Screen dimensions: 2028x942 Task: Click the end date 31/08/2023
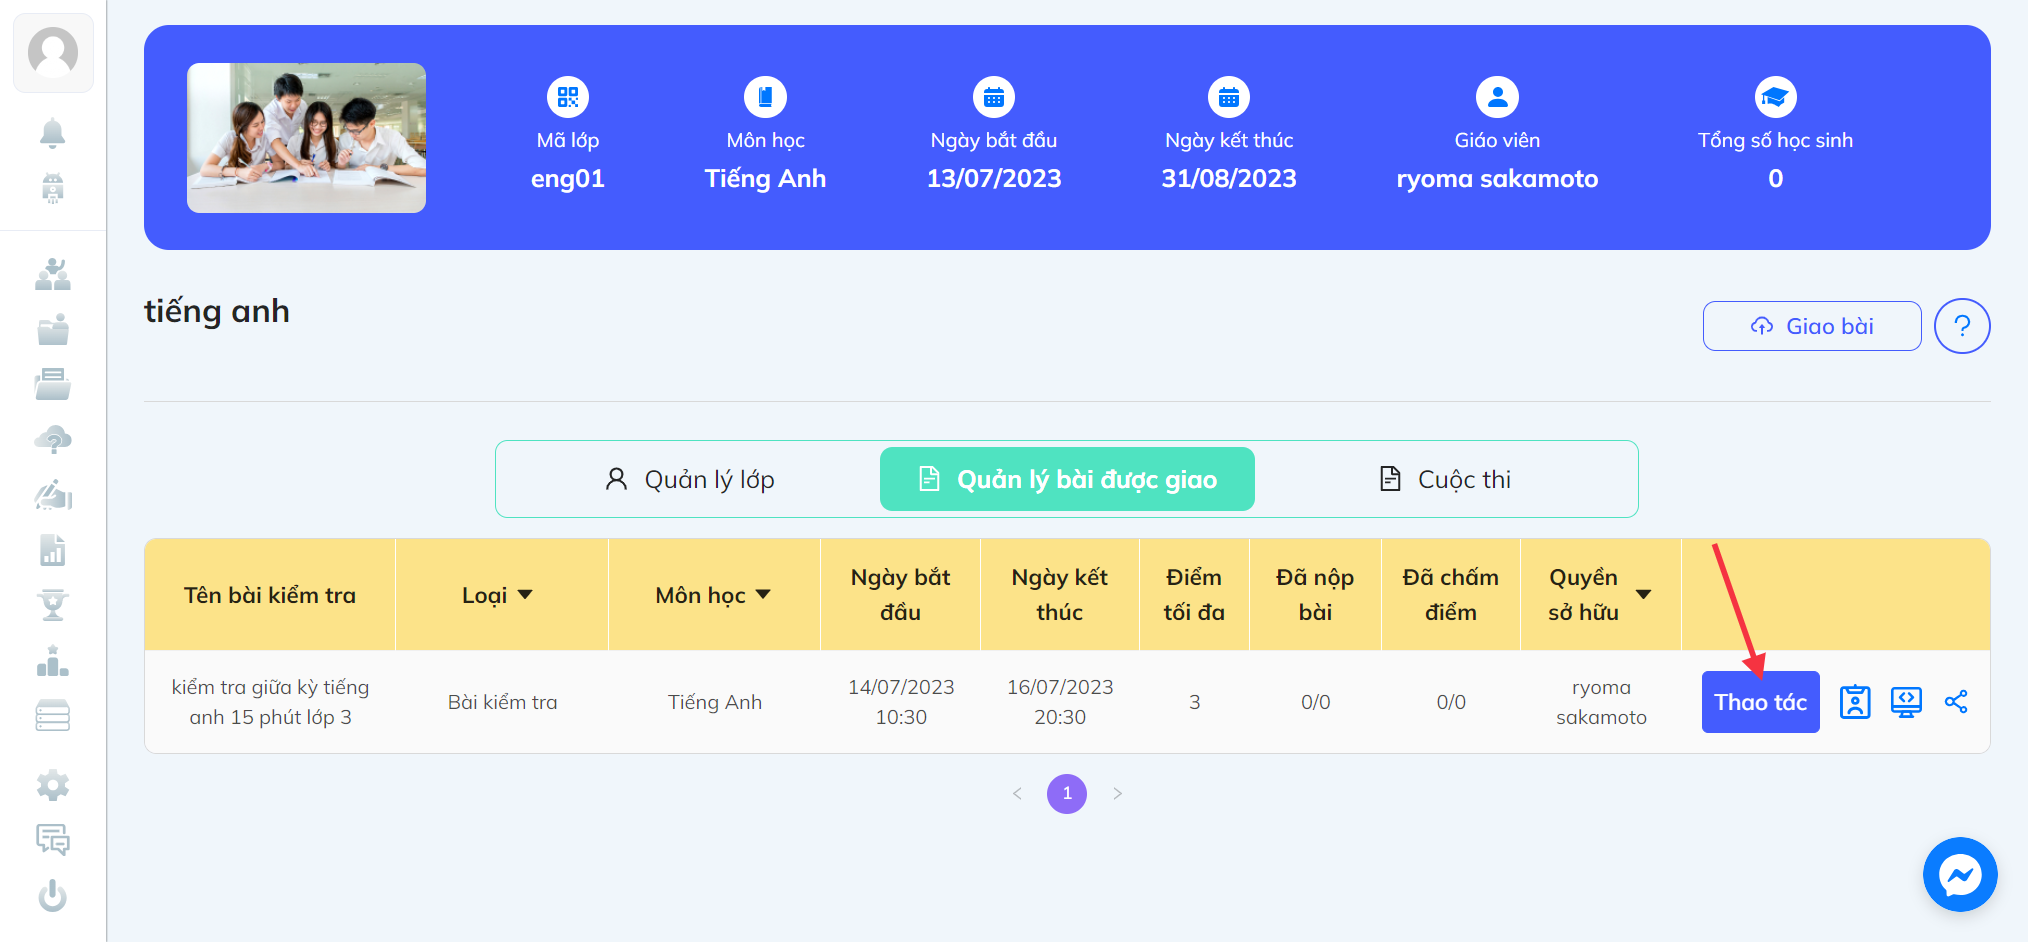(x=1229, y=179)
